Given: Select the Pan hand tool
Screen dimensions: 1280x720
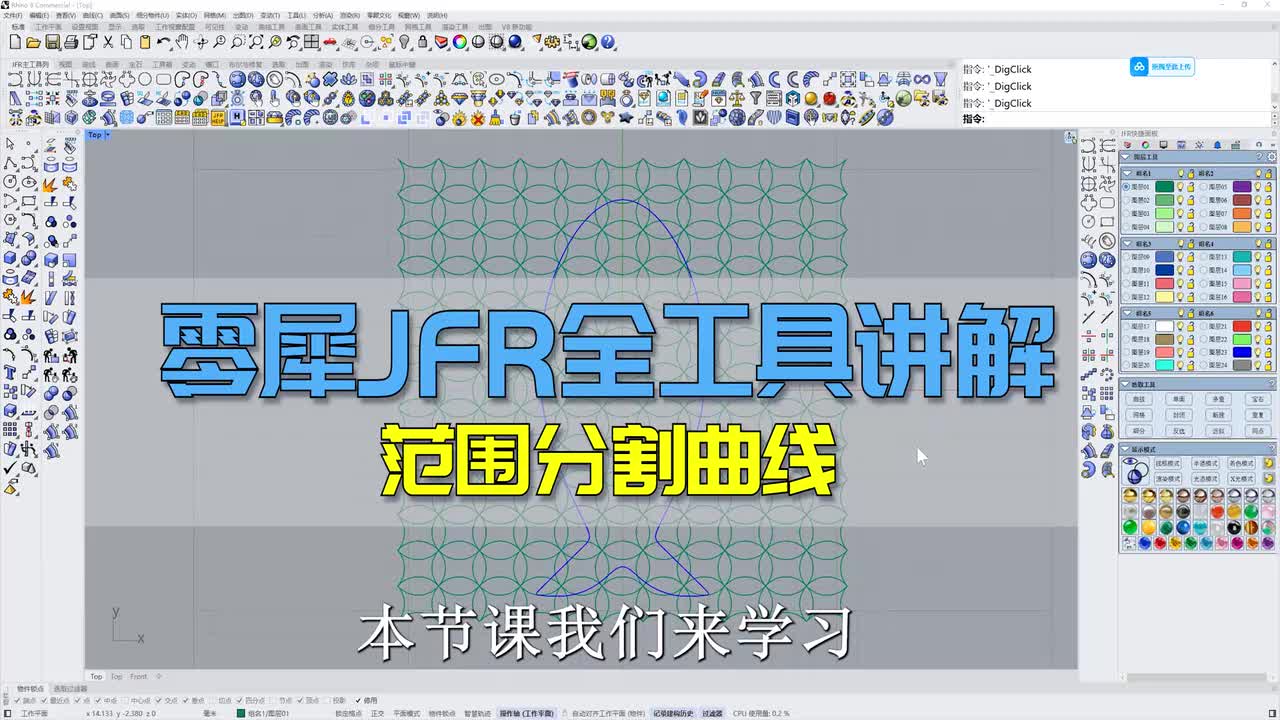Looking at the screenshot, I should [182, 42].
